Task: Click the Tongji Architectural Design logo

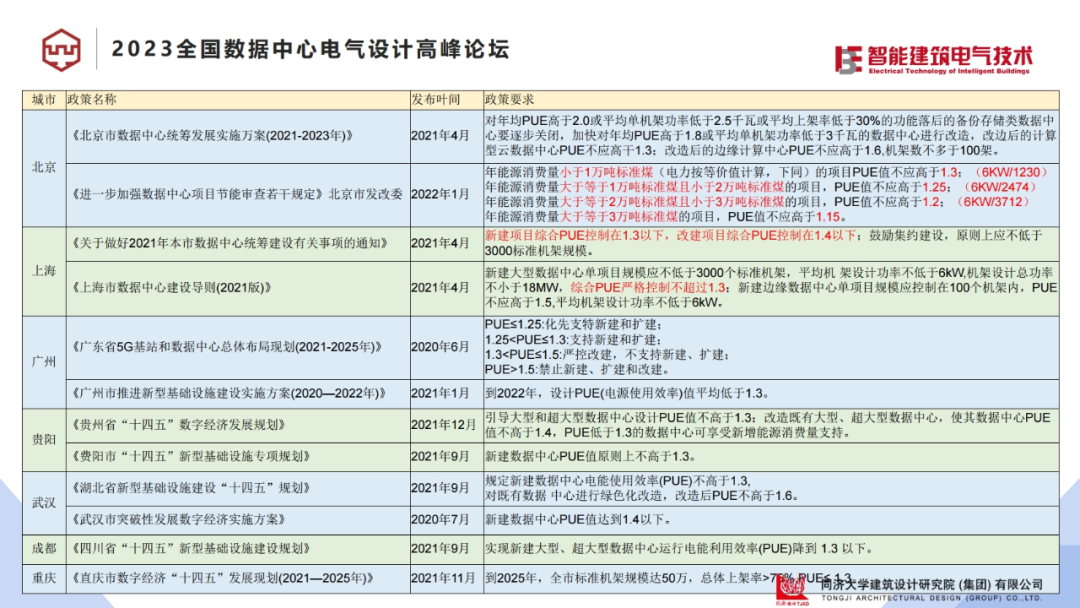Action: 792,589
